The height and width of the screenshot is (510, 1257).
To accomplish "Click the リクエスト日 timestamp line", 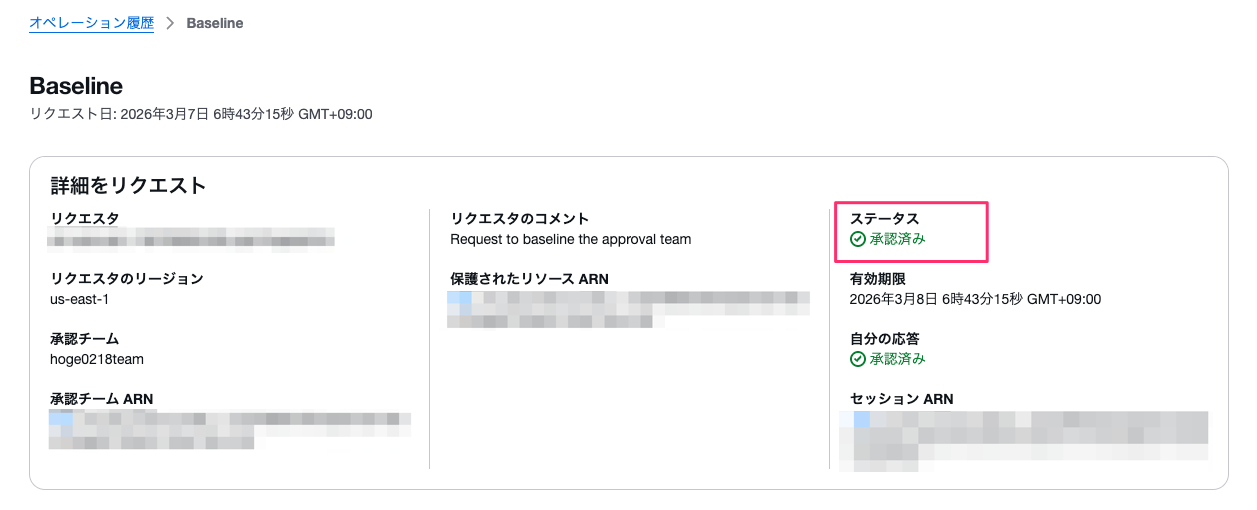I will click(201, 114).
